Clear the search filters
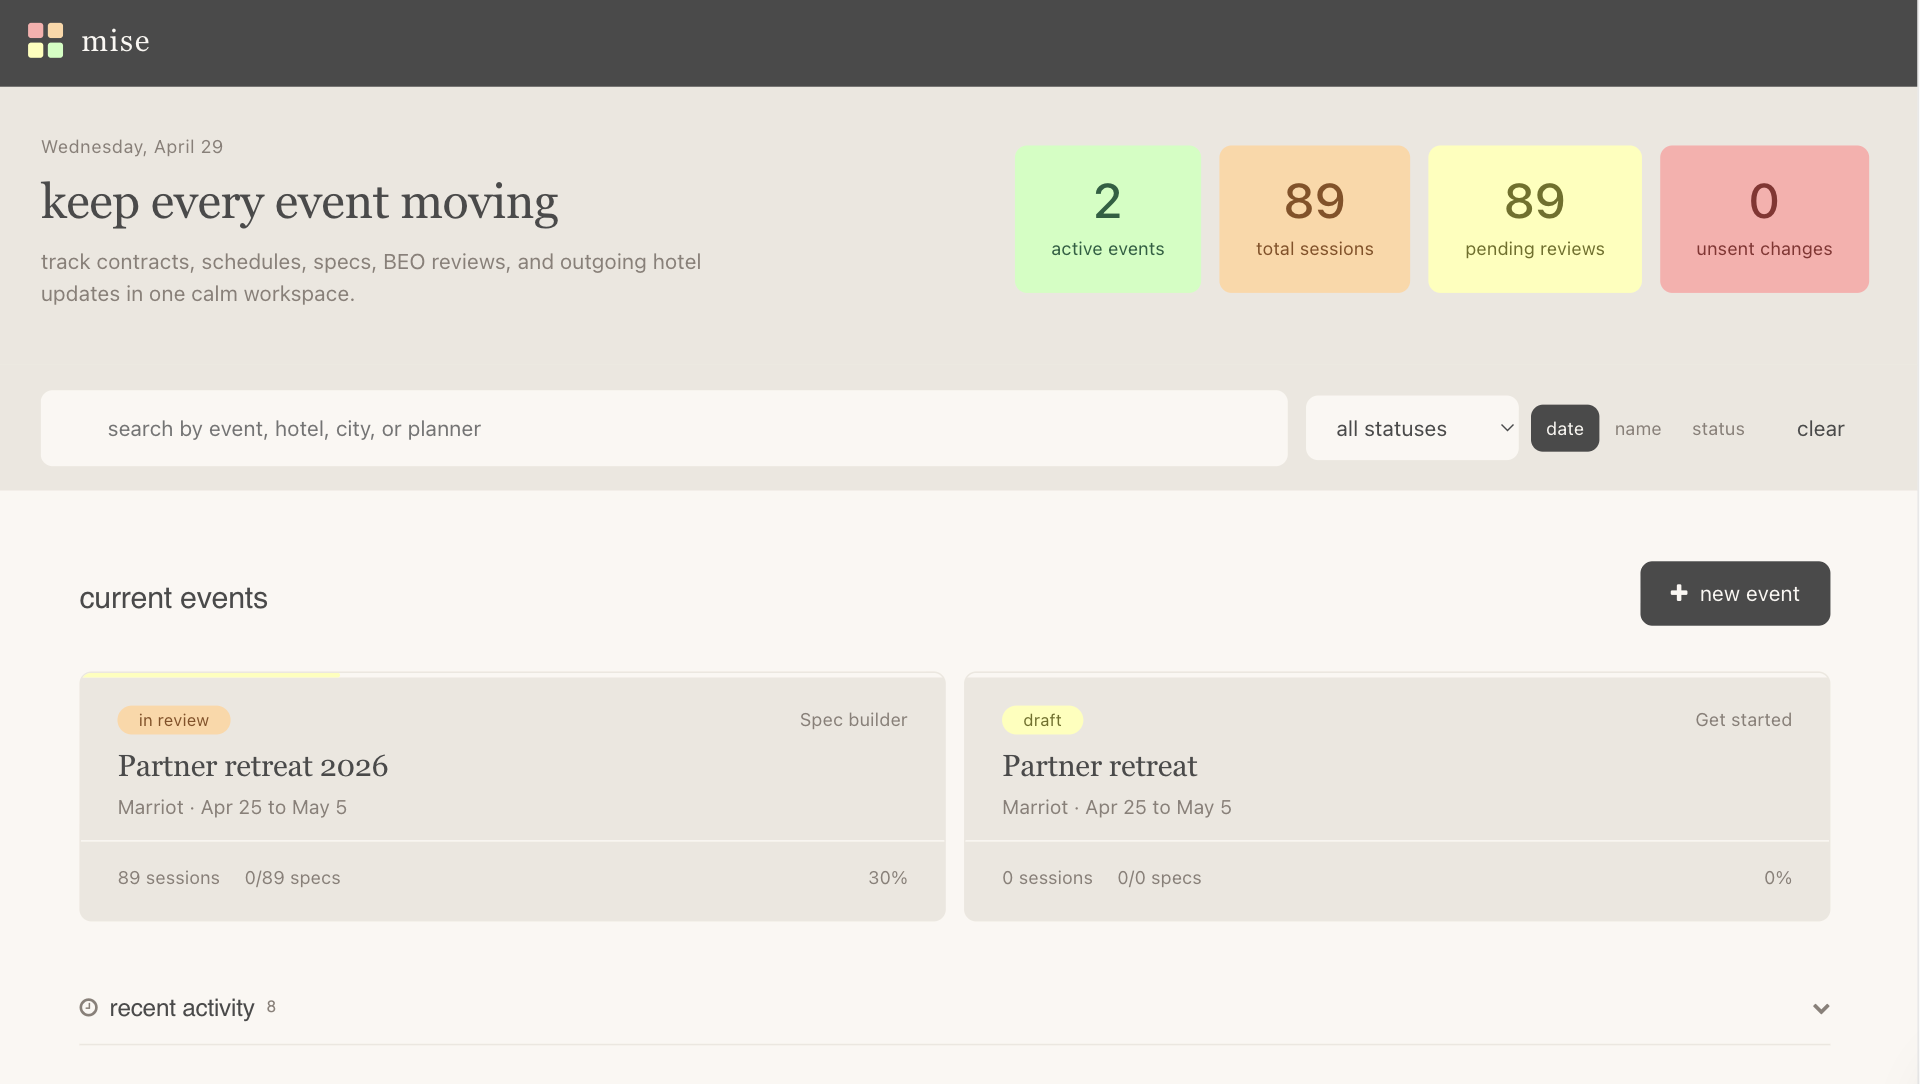Viewport: 1920px width, 1084px height. click(x=1820, y=428)
